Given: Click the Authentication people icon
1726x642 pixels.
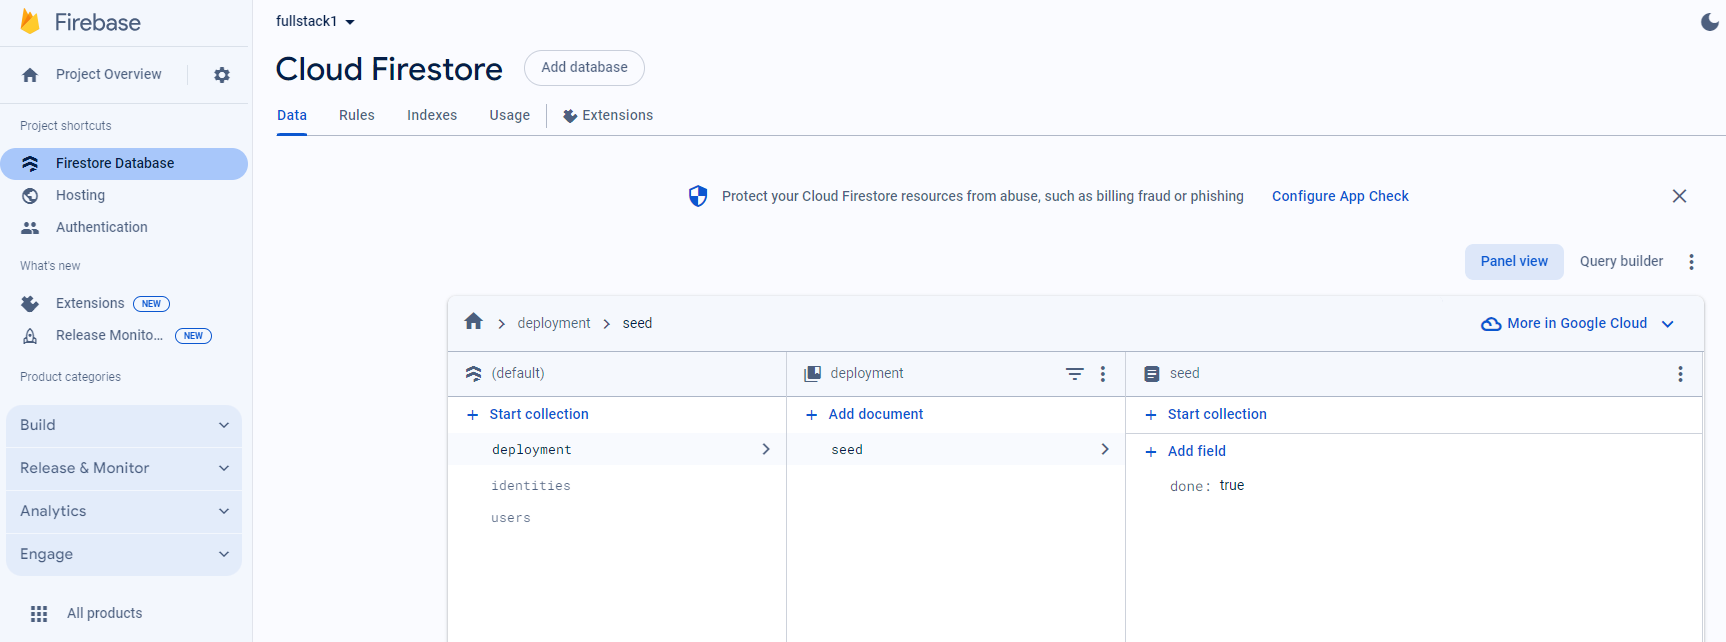Looking at the screenshot, I should [30, 228].
